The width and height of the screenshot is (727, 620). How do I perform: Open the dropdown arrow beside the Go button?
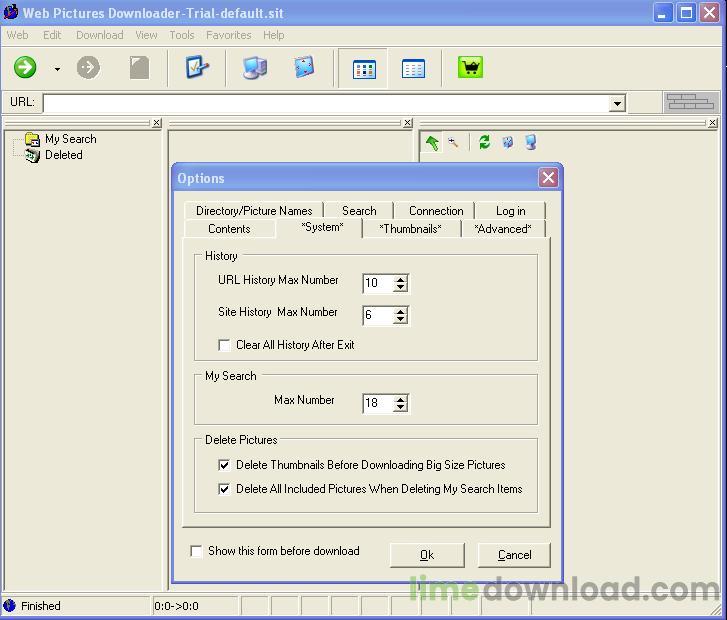(x=57, y=69)
